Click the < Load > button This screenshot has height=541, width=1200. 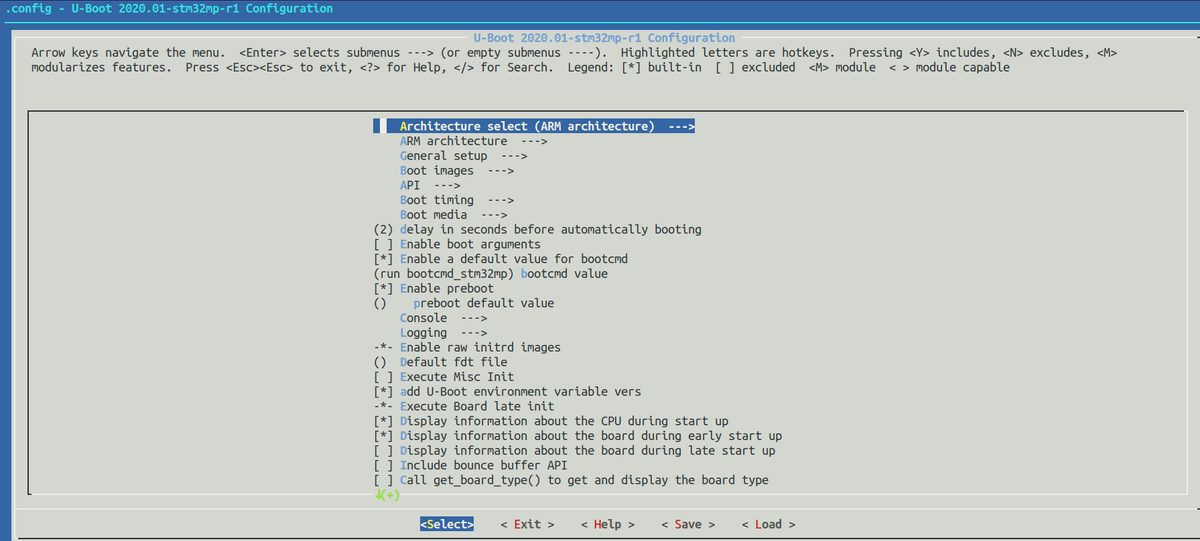click(x=768, y=524)
